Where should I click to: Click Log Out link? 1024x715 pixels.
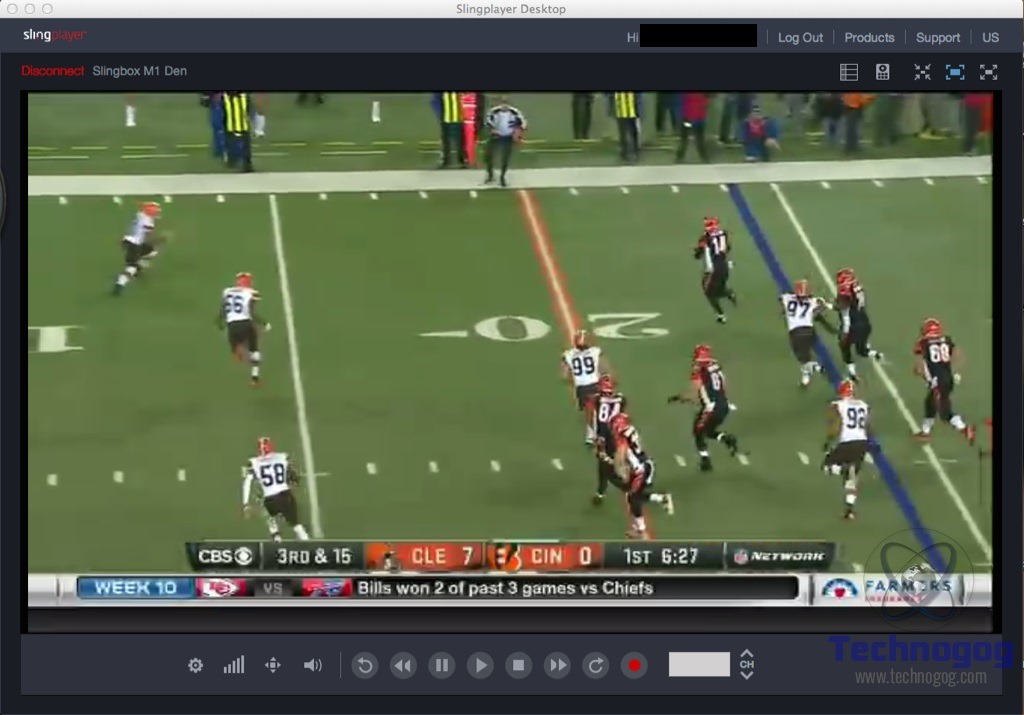pos(800,37)
